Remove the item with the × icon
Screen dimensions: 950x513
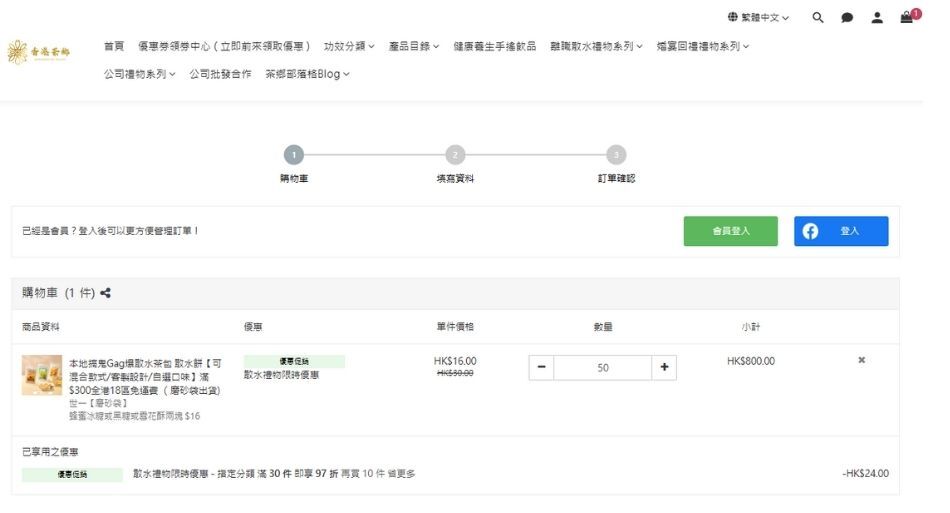point(861,360)
